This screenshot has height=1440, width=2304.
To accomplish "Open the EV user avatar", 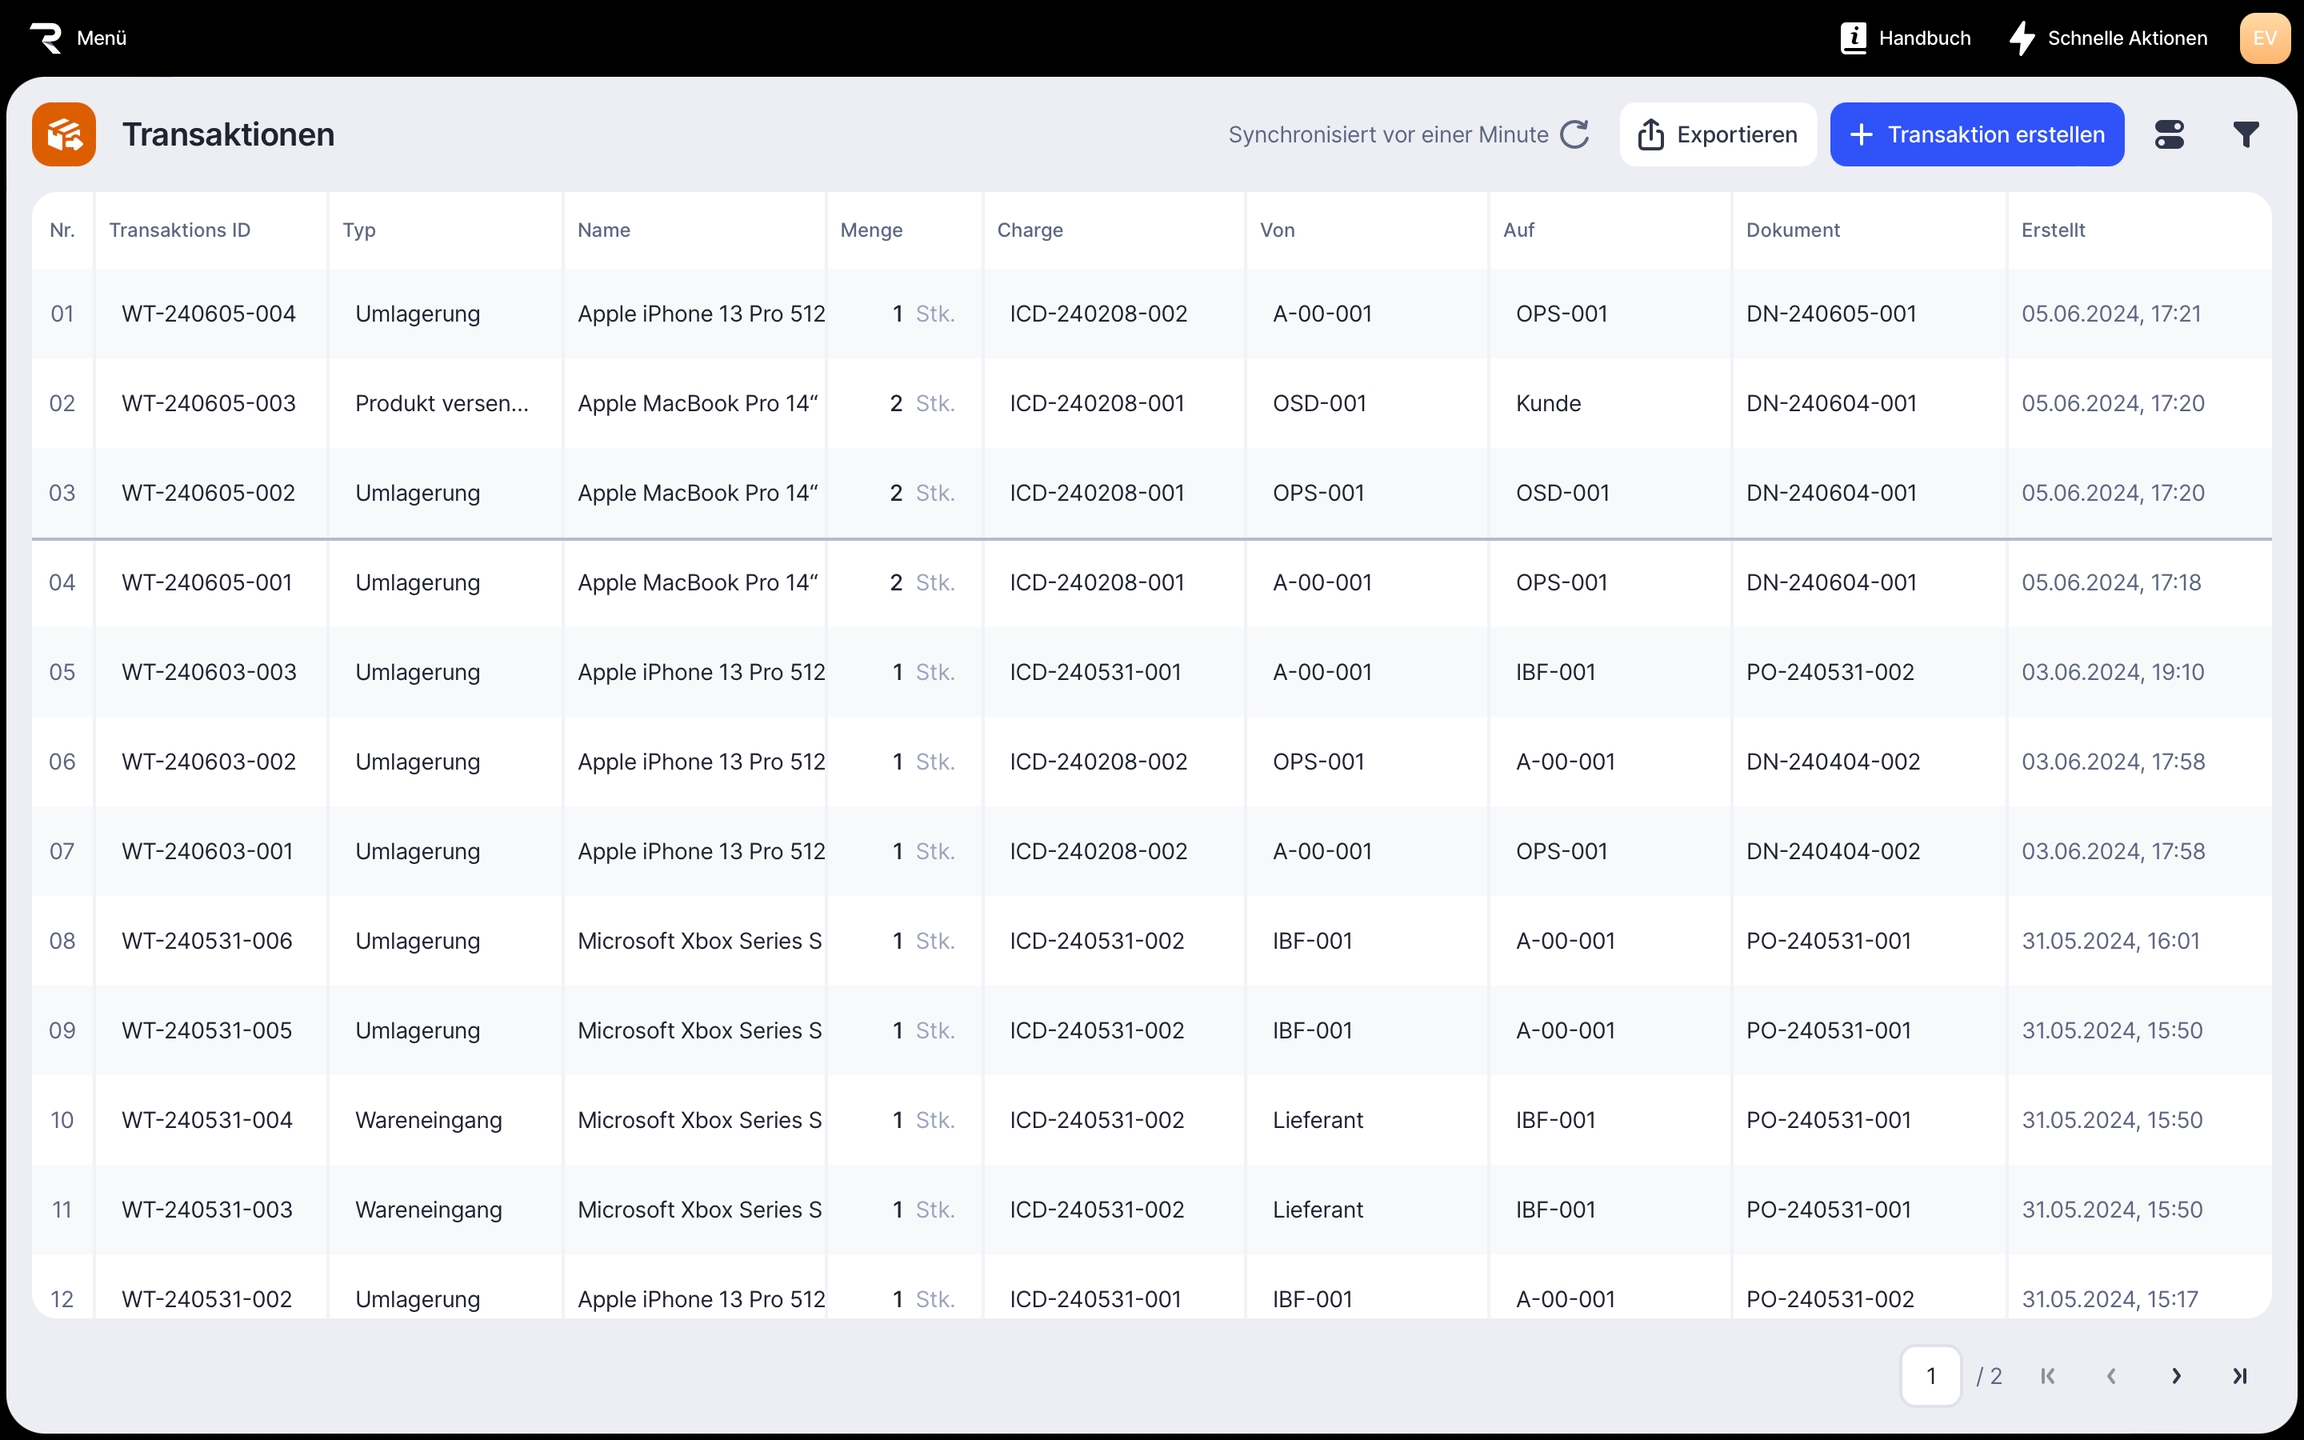I will [x=2264, y=38].
